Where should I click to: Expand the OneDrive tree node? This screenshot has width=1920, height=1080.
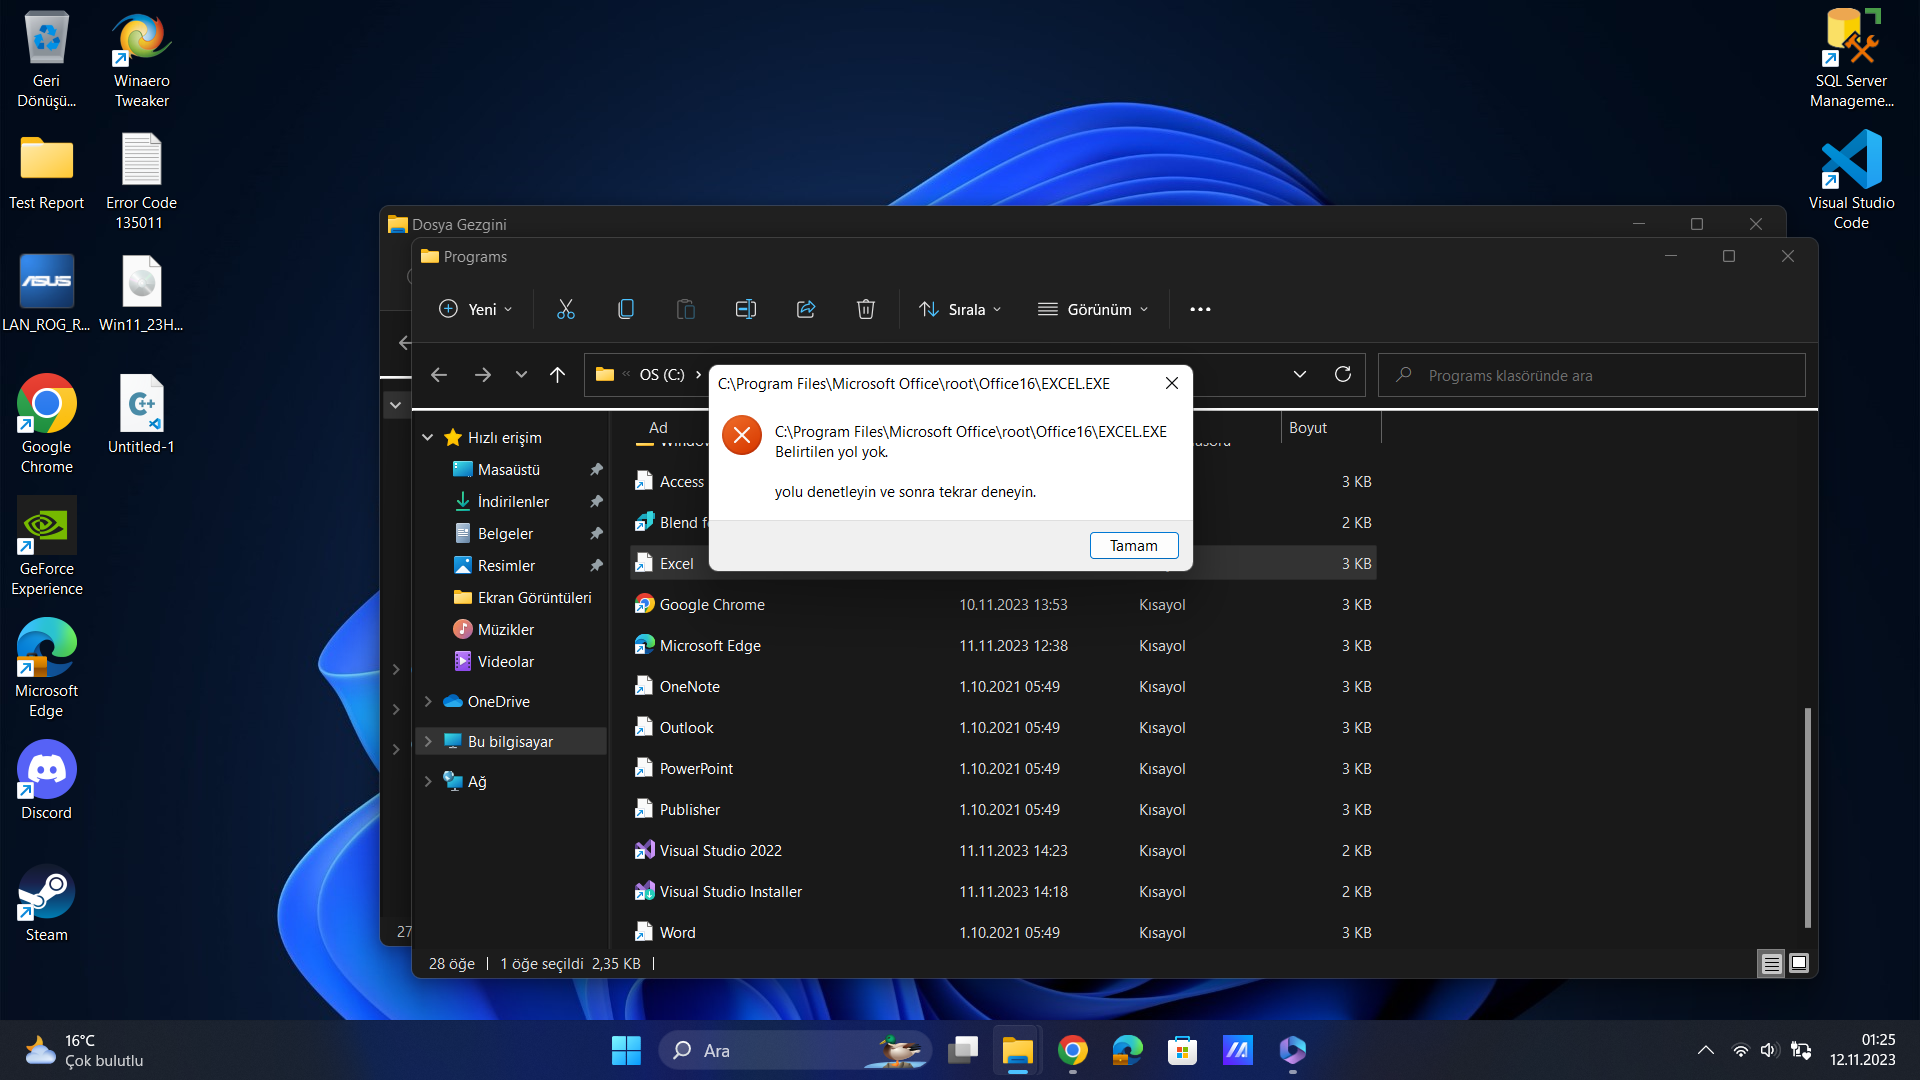(x=428, y=701)
